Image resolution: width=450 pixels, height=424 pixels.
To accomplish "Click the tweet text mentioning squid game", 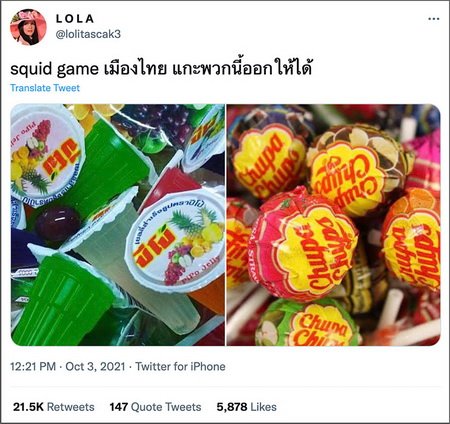I will tap(161, 69).
